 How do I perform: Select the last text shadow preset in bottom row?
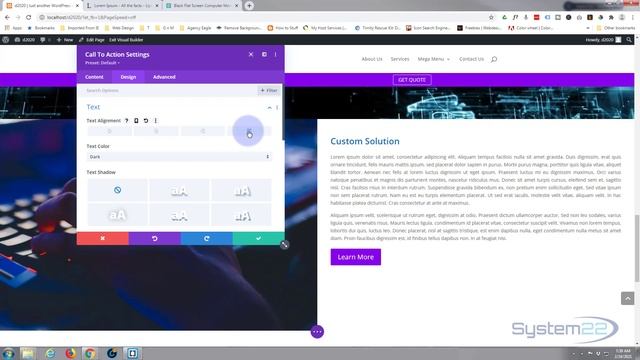[241, 214]
